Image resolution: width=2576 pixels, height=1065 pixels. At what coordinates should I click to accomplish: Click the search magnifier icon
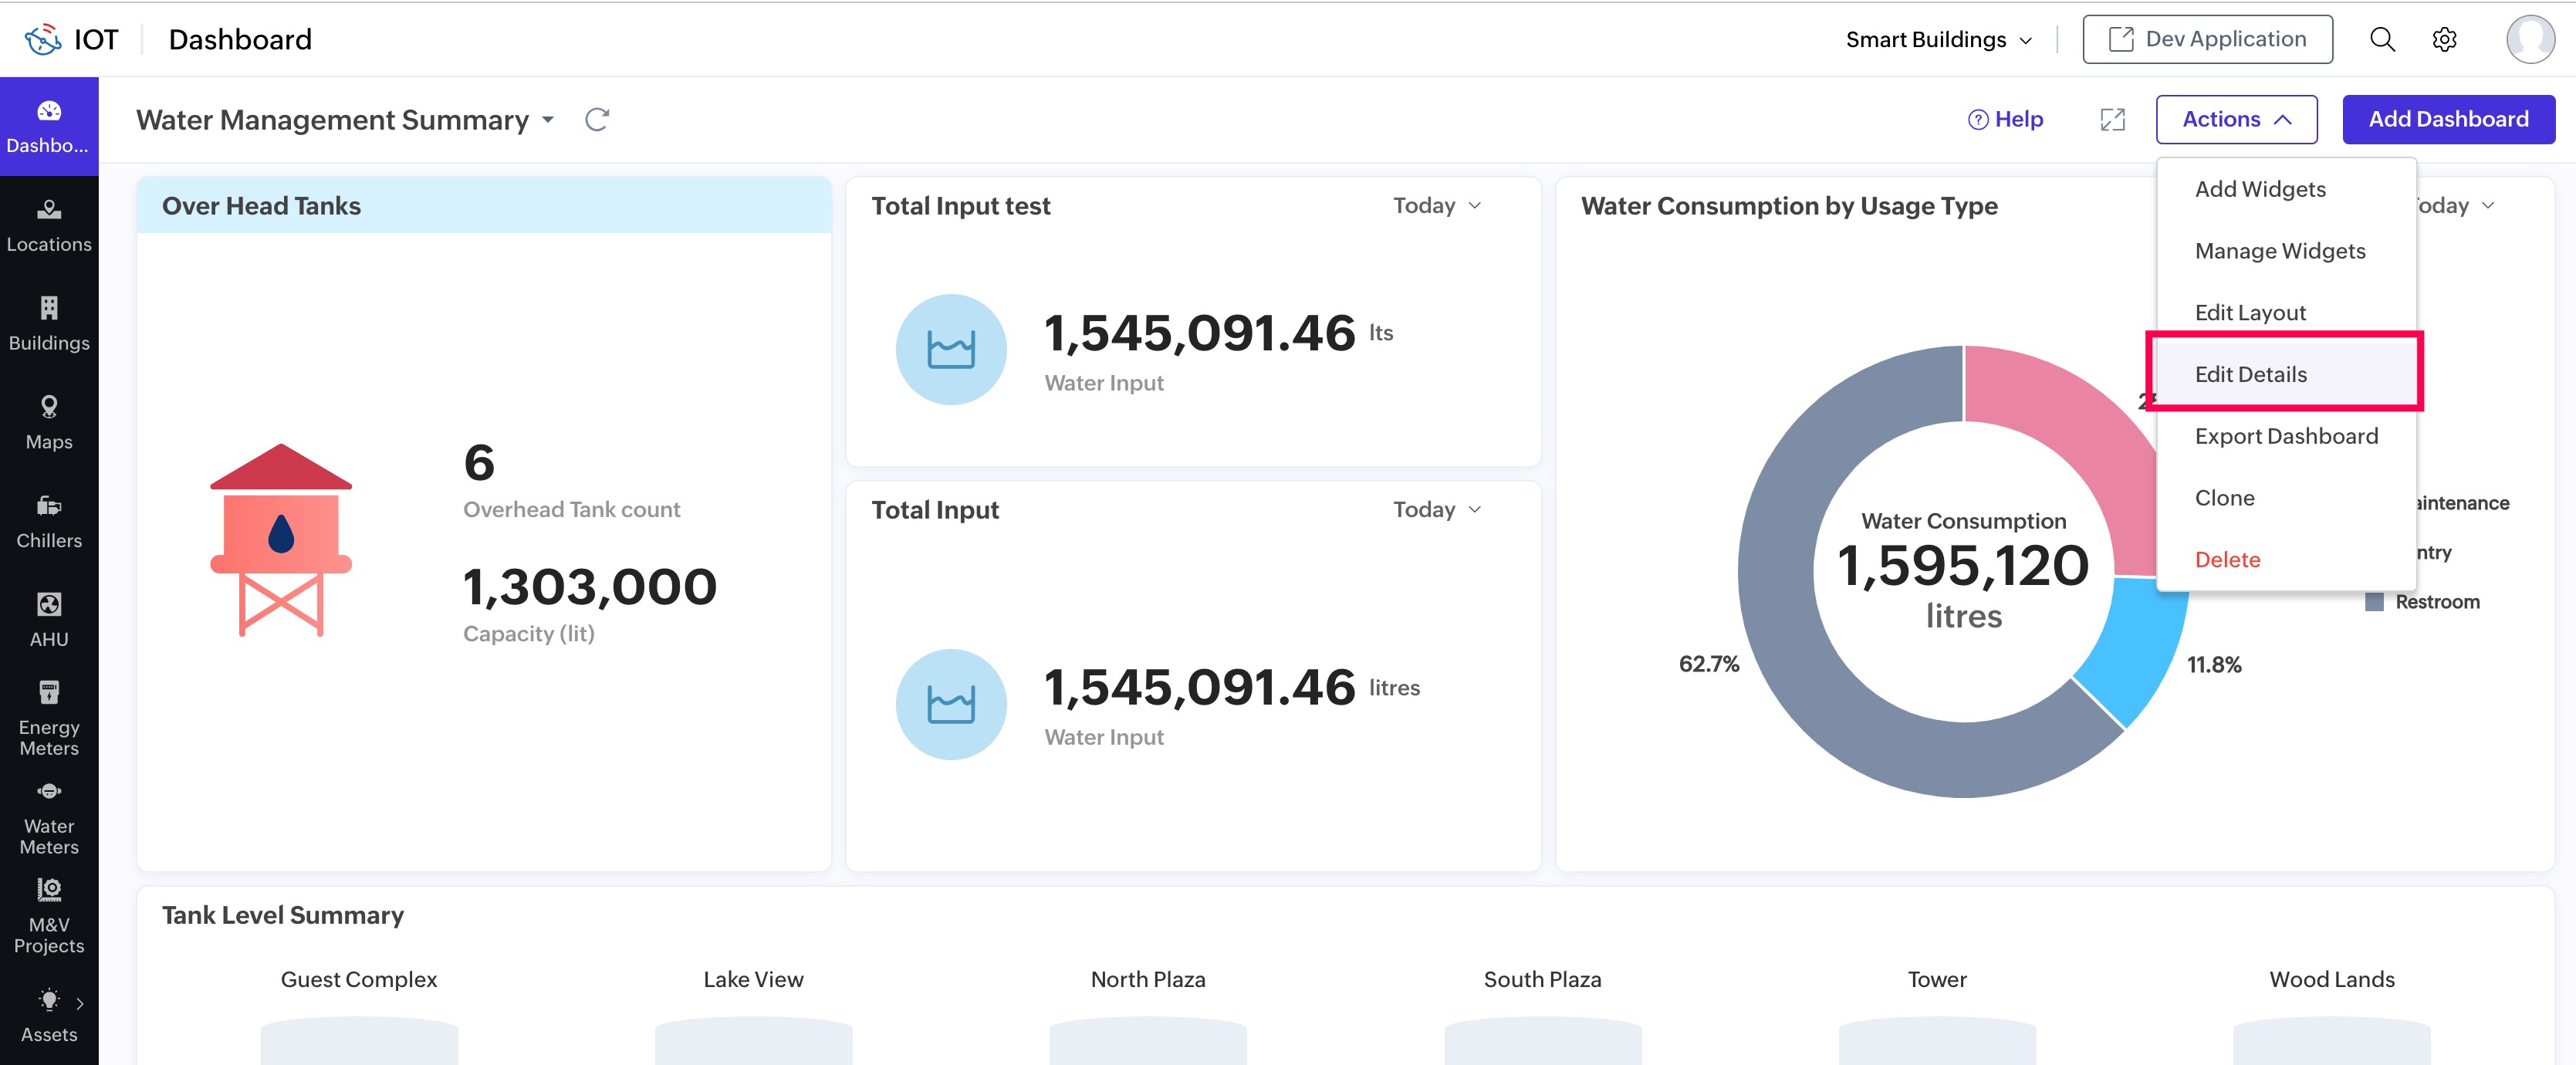(2382, 39)
